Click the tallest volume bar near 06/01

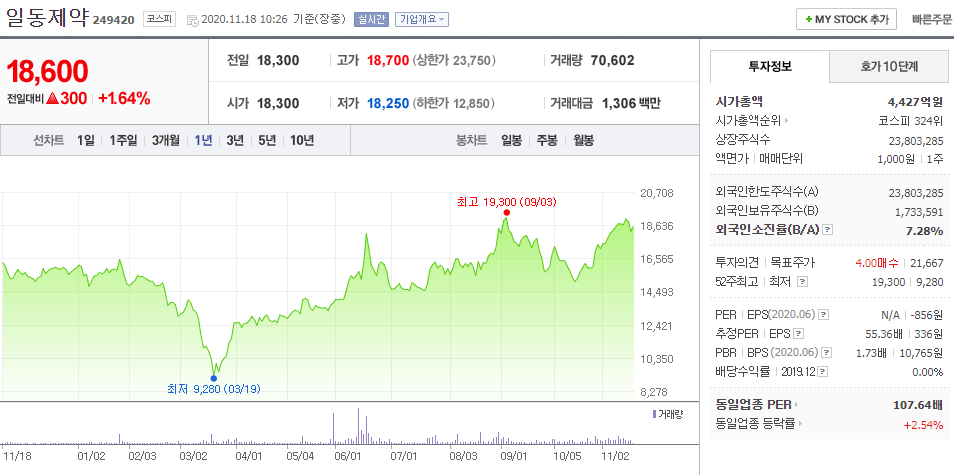(358, 426)
